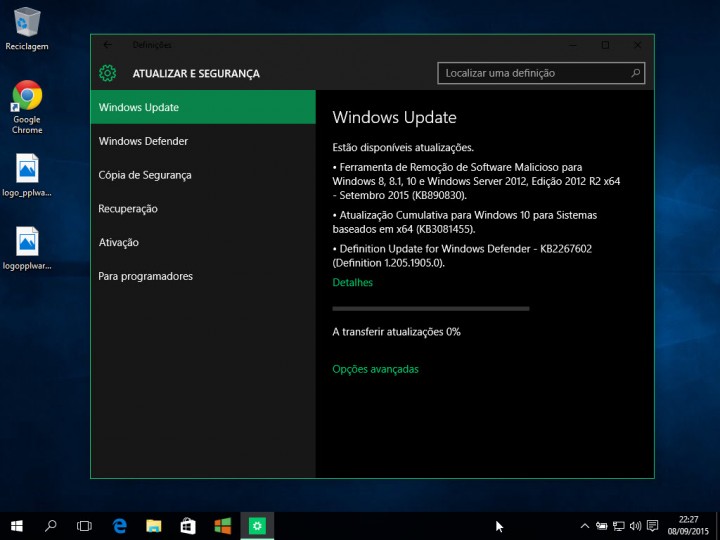Open Task View from the taskbar
Viewport: 720px width, 540px height.
point(84,526)
